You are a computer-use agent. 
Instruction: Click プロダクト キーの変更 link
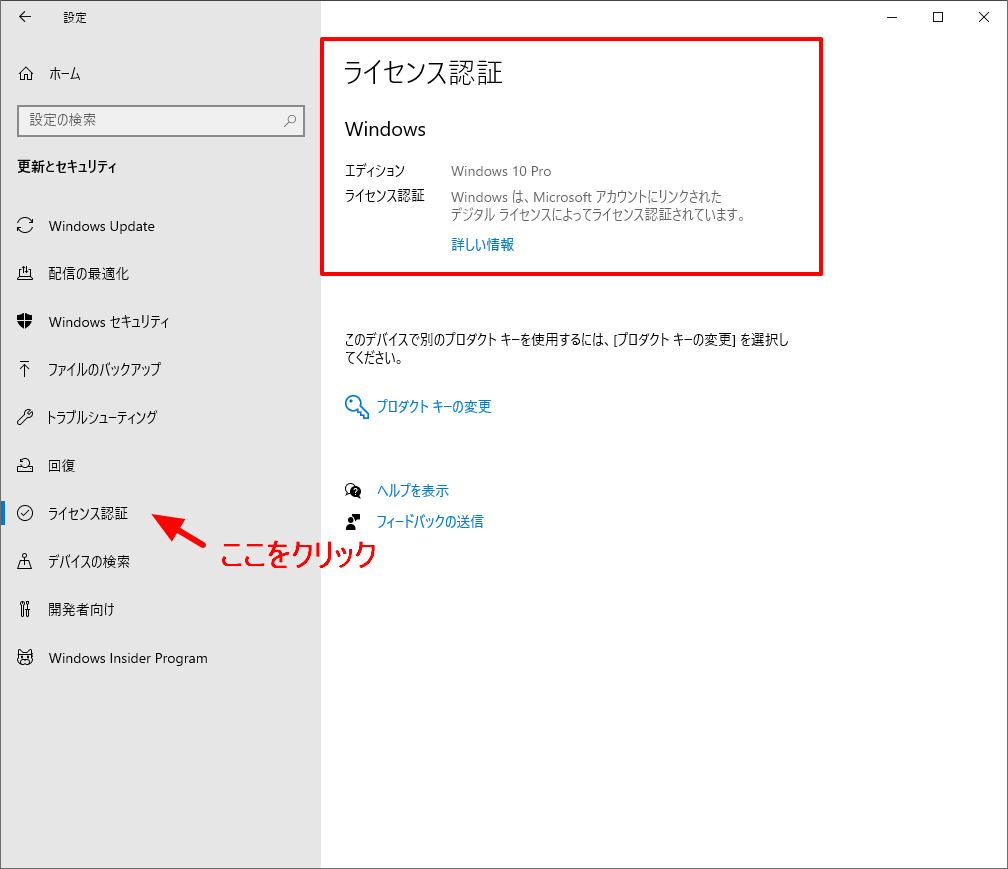(434, 406)
